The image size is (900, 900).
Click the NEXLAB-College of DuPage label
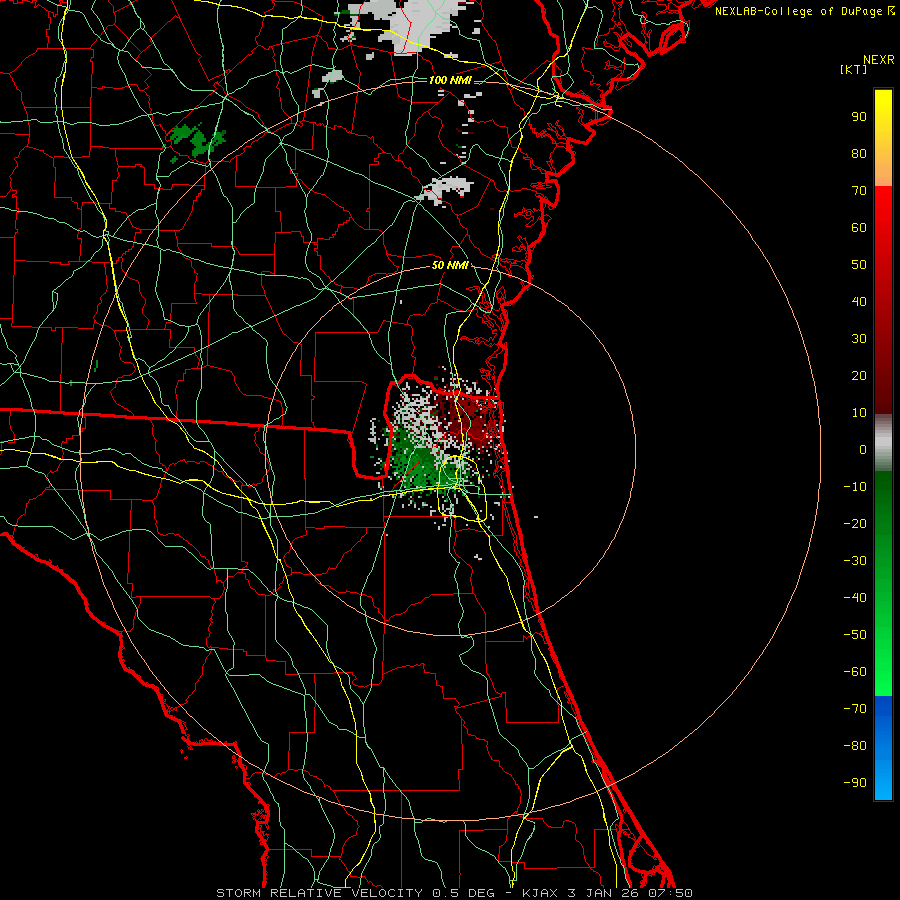point(800,11)
